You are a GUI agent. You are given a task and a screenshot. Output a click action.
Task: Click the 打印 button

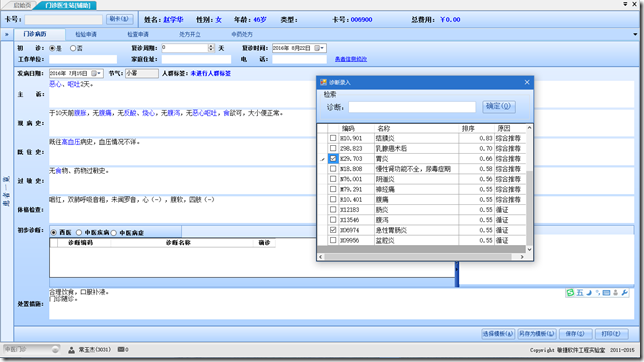(611, 334)
